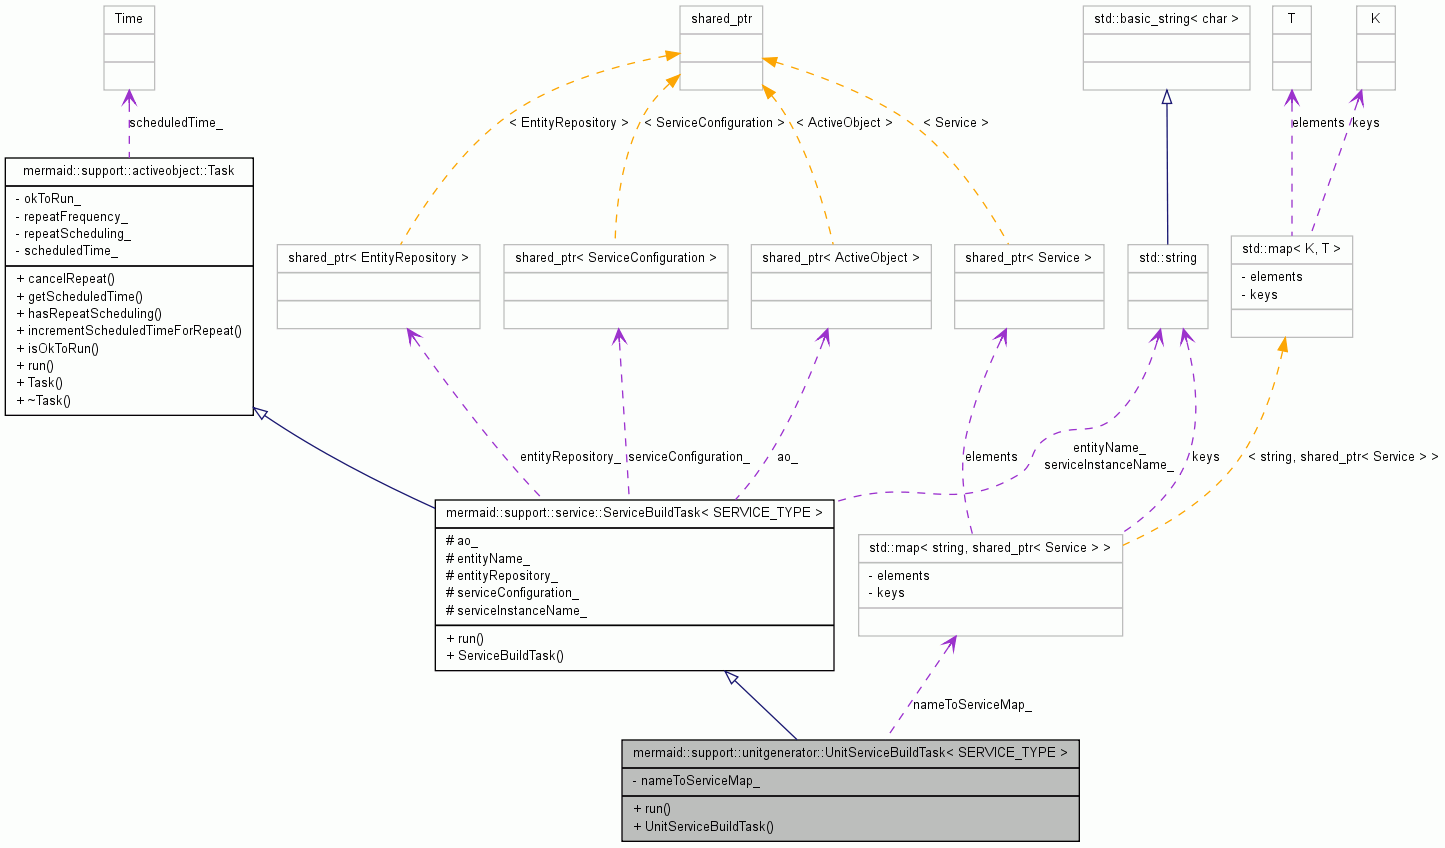This screenshot has height=848, width=1445.
Task: Select isOkToRun() method in Task
Action: (58, 348)
